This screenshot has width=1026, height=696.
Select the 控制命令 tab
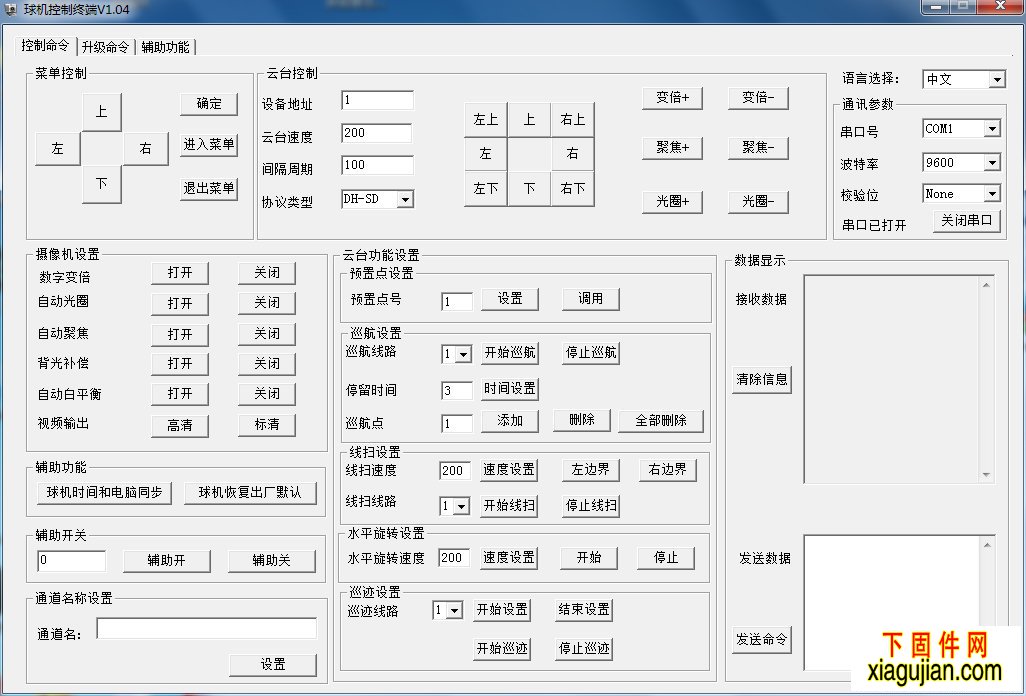pos(45,45)
